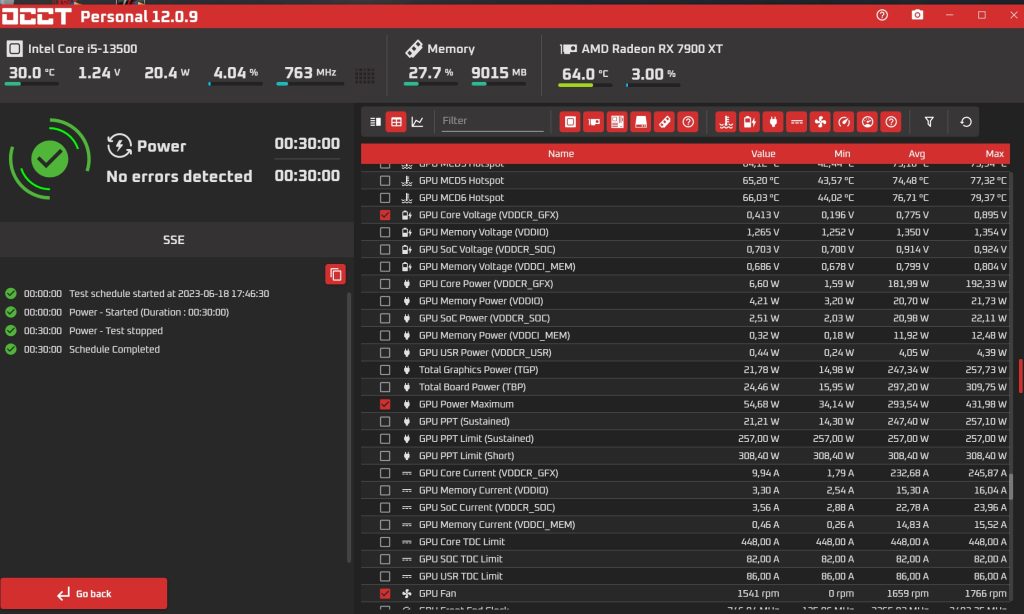Click the dotted grid icon beside CPU stats
The width and height of the screenshot is (1024, 614).
click(364, 76)
